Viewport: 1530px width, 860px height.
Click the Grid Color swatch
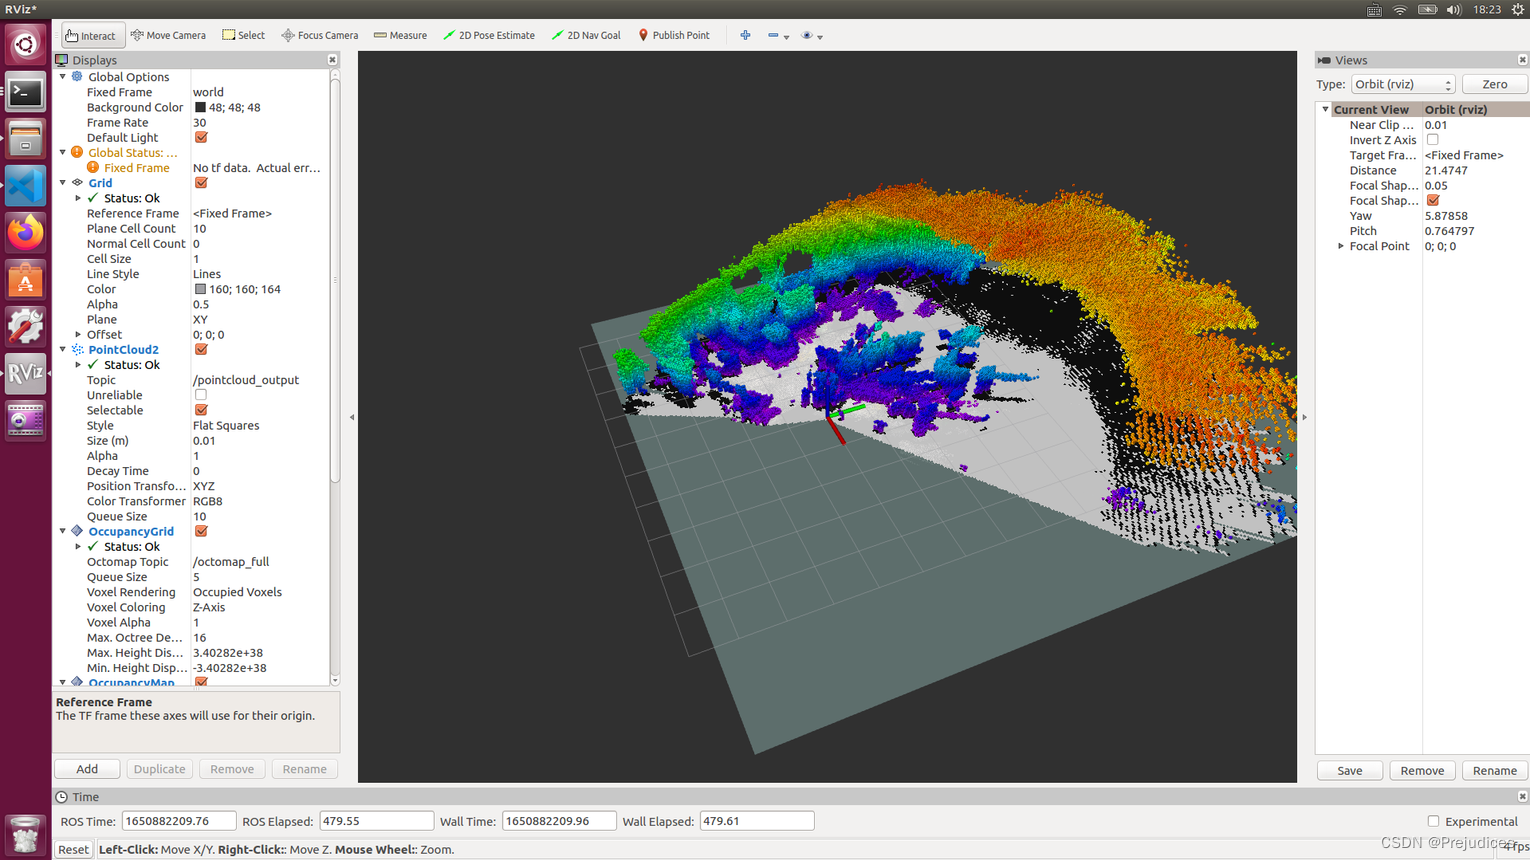200,289
